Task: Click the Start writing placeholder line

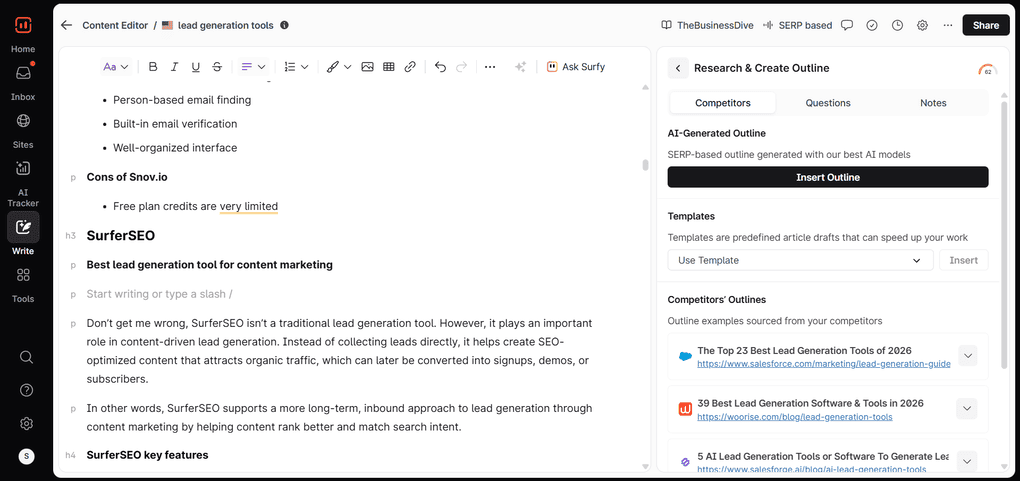Action: tap(159, 294)
